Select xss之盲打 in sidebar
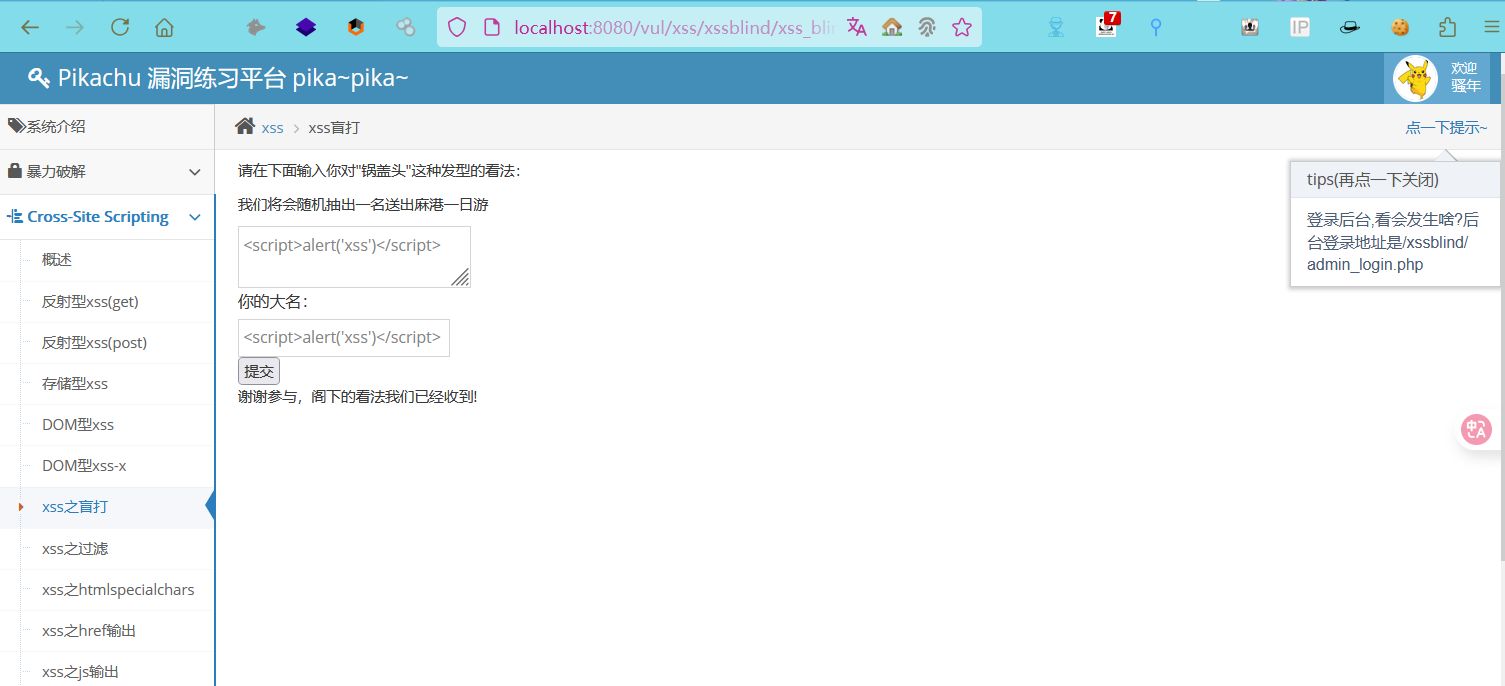Screen dimensions: 1505x686 75,507
